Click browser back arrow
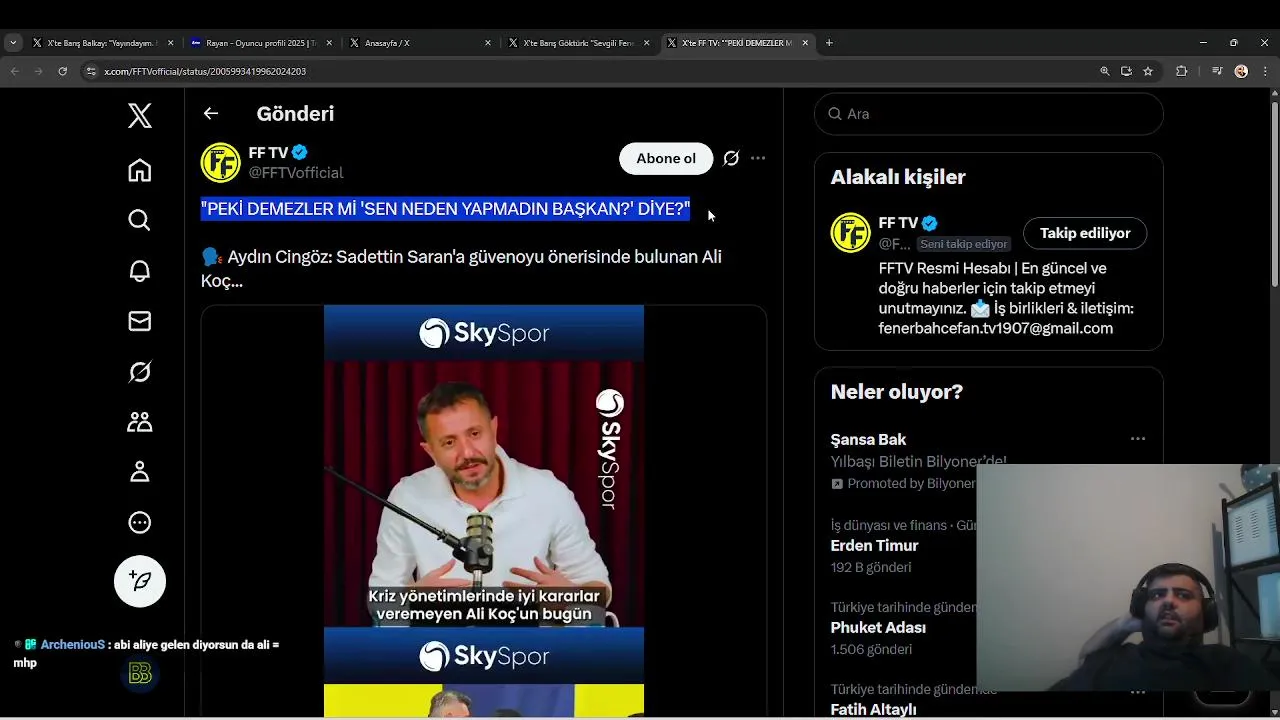Viewport: 1280px width, 720px height. tap(14, 71)
